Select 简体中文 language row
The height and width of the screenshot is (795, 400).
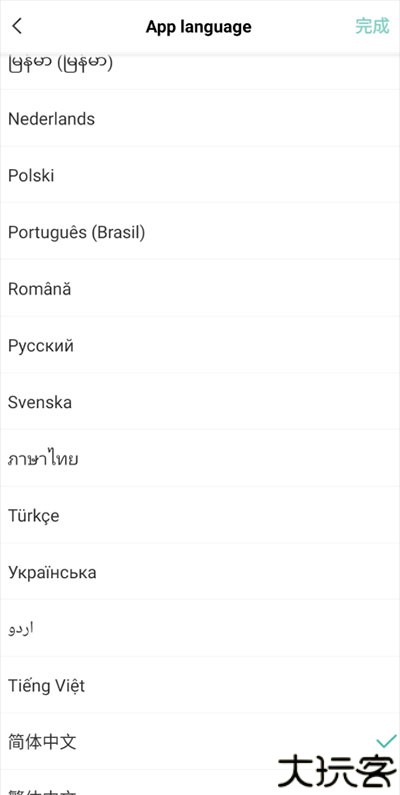[x=200, y=742]
